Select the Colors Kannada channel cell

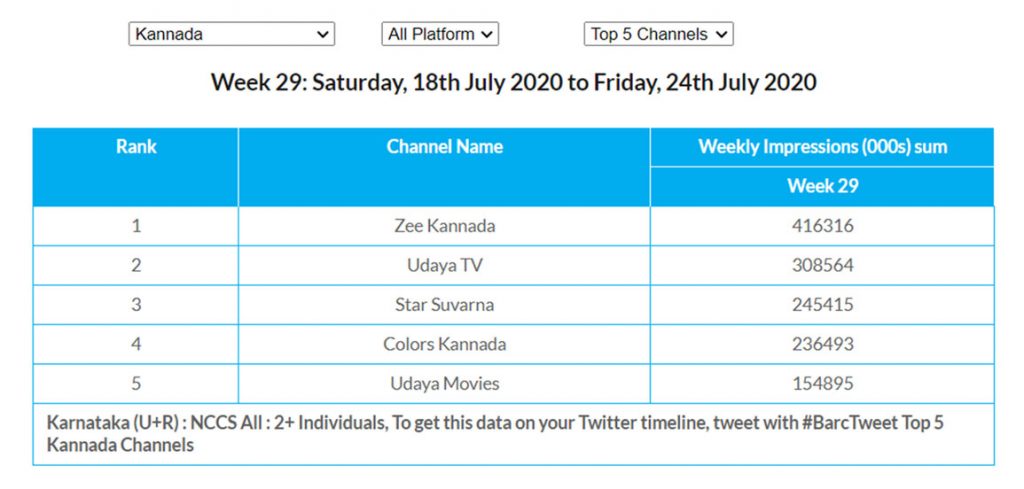[x=444, y=344]
